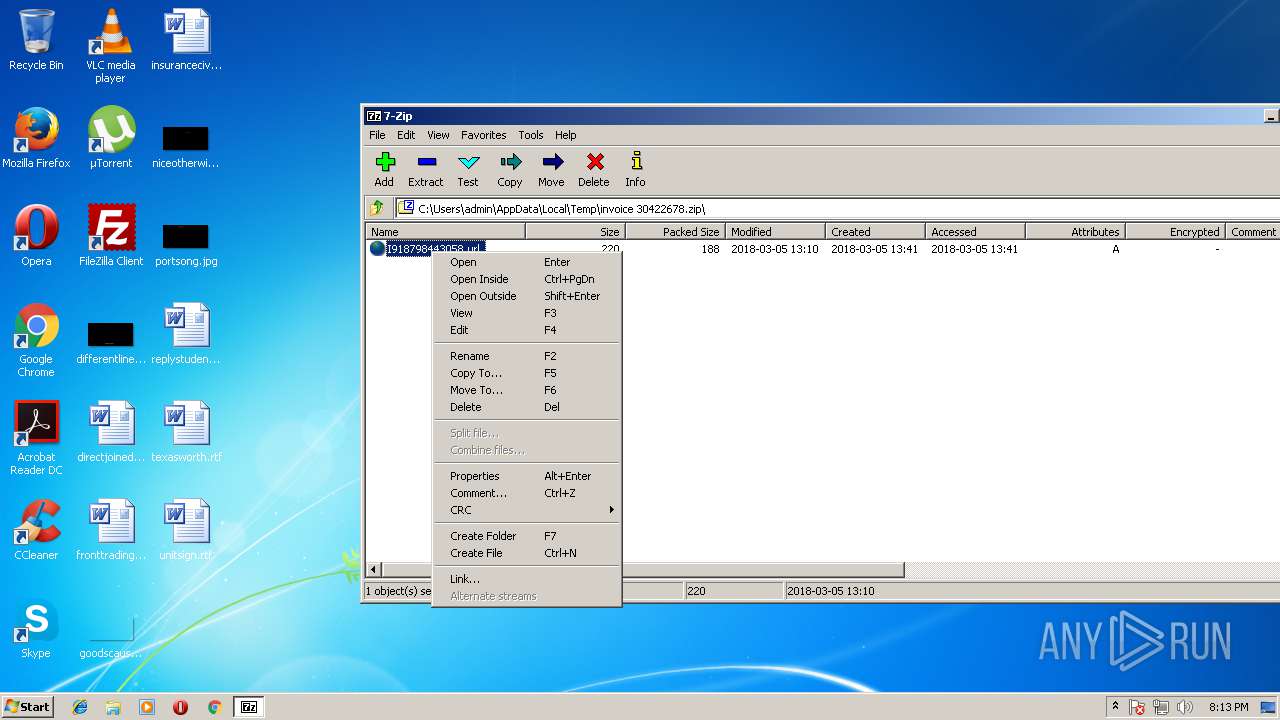Image resolution: width=1280 pixels, height=720 pixels.
Task: Select the µTorrent desktop shortcut
Action: pyautogui.click(x=110, y=138)
